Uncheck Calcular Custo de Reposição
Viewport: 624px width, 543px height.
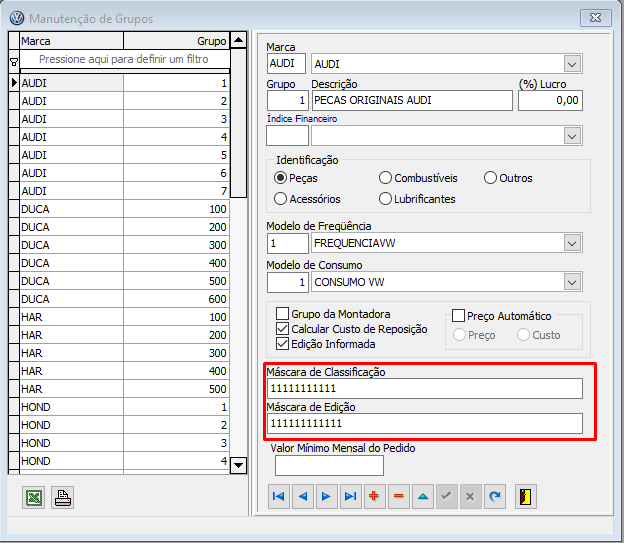pos(283,329)
